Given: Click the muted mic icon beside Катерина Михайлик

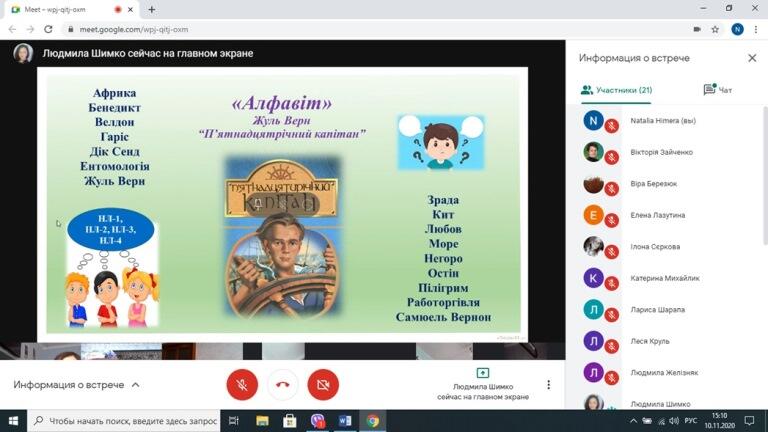Looking at the screenshot, I should click(611, 284).
